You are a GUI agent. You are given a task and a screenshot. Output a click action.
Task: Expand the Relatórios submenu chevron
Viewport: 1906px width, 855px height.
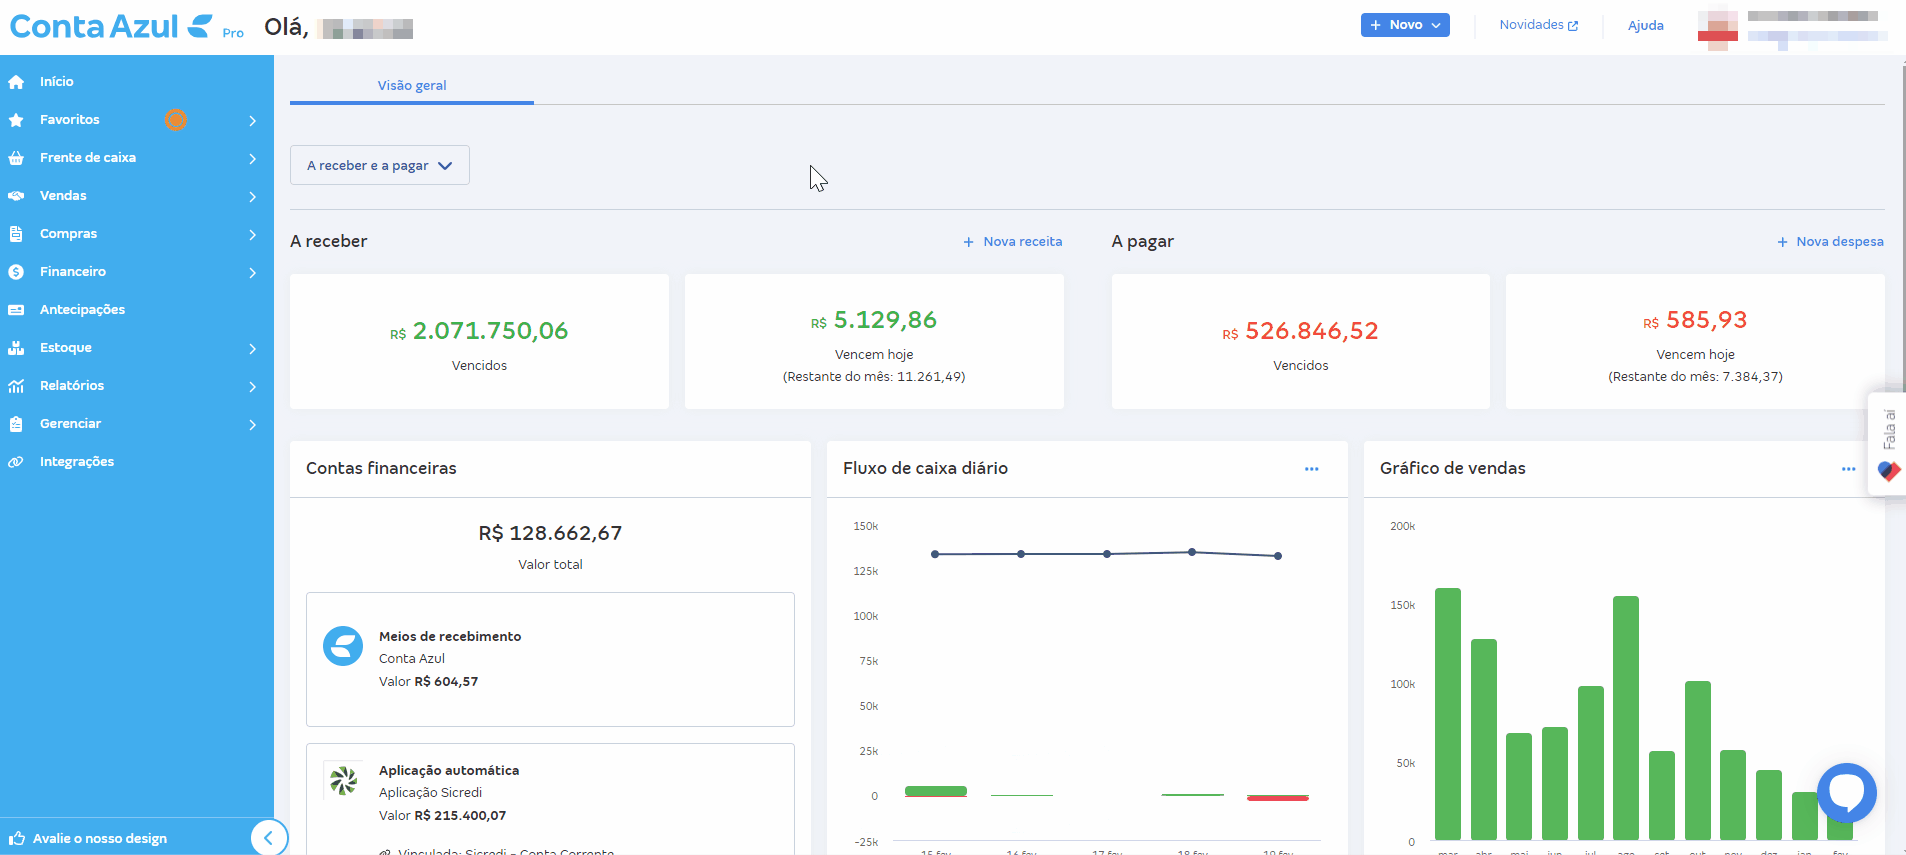click(253, 387)
